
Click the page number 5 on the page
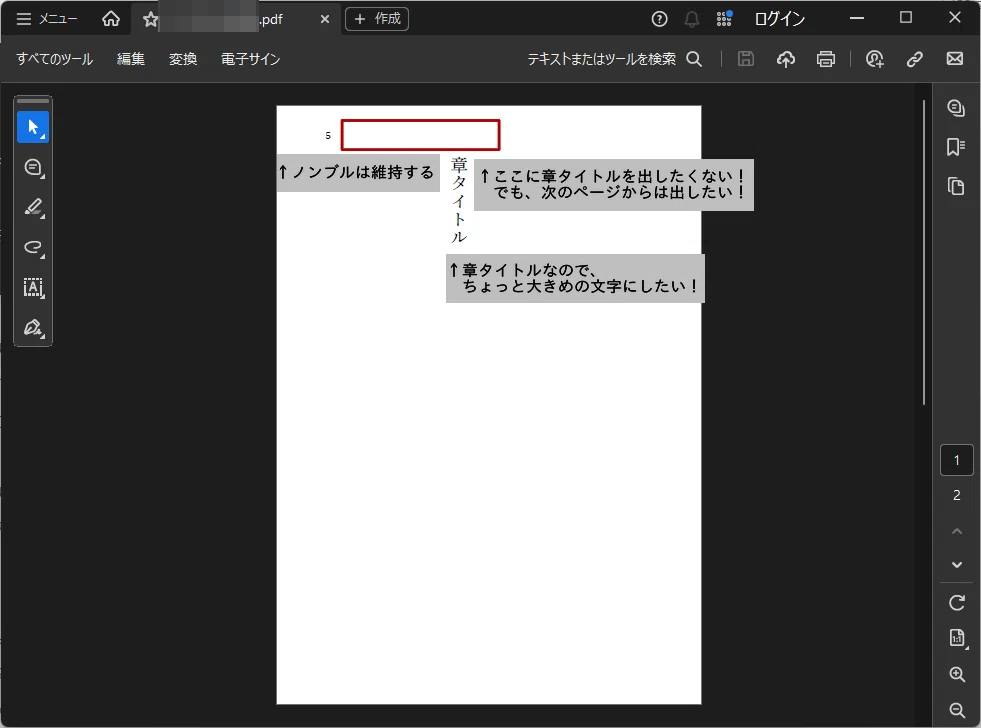point(328,135)
